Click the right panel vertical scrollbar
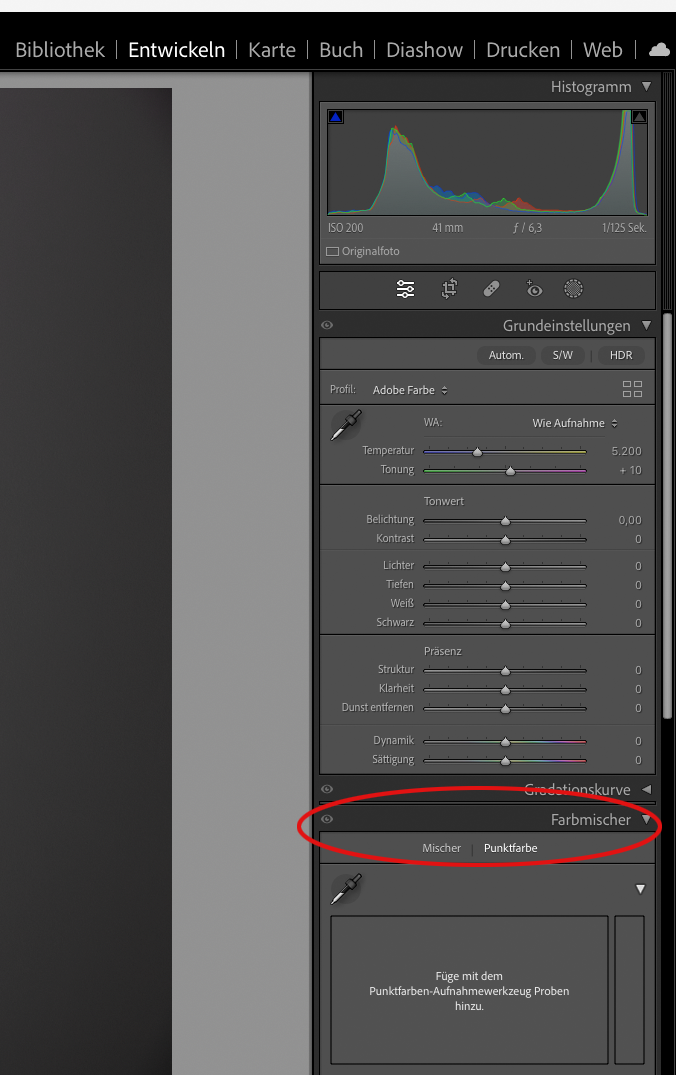 tap(667, 514)
